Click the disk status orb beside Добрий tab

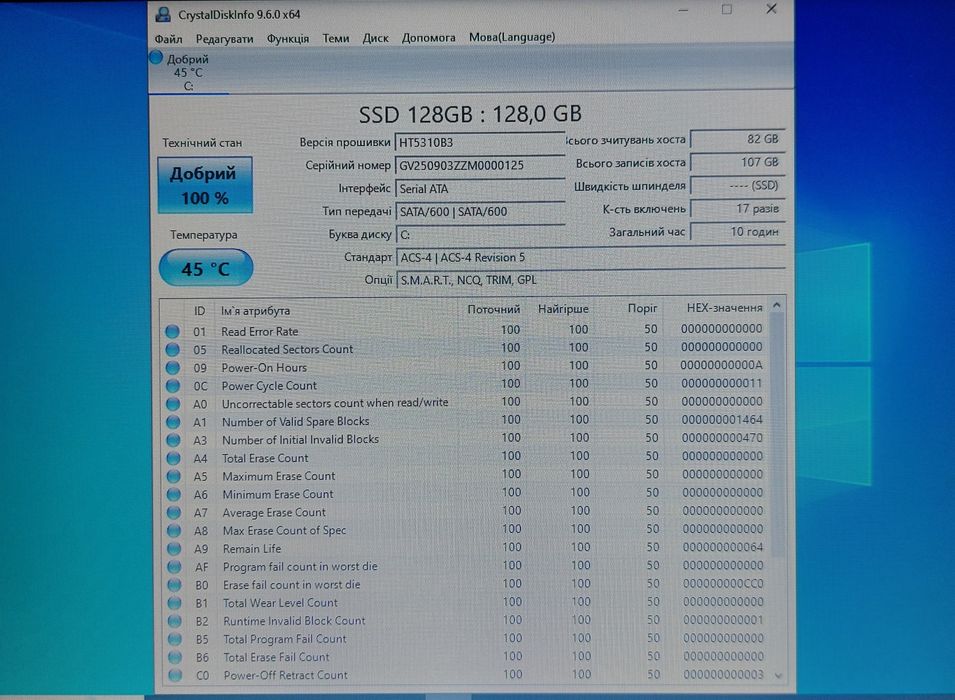156,58
